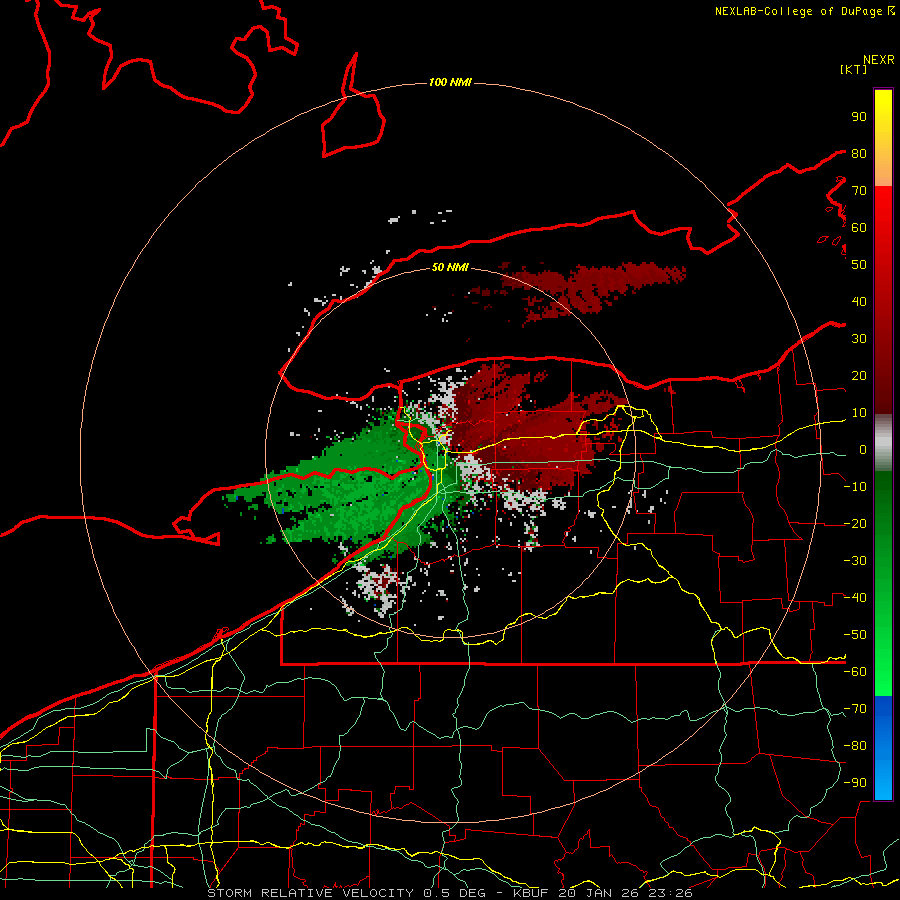Click the -30 scale value
900x900 pixels.
[x=855, y=561]
